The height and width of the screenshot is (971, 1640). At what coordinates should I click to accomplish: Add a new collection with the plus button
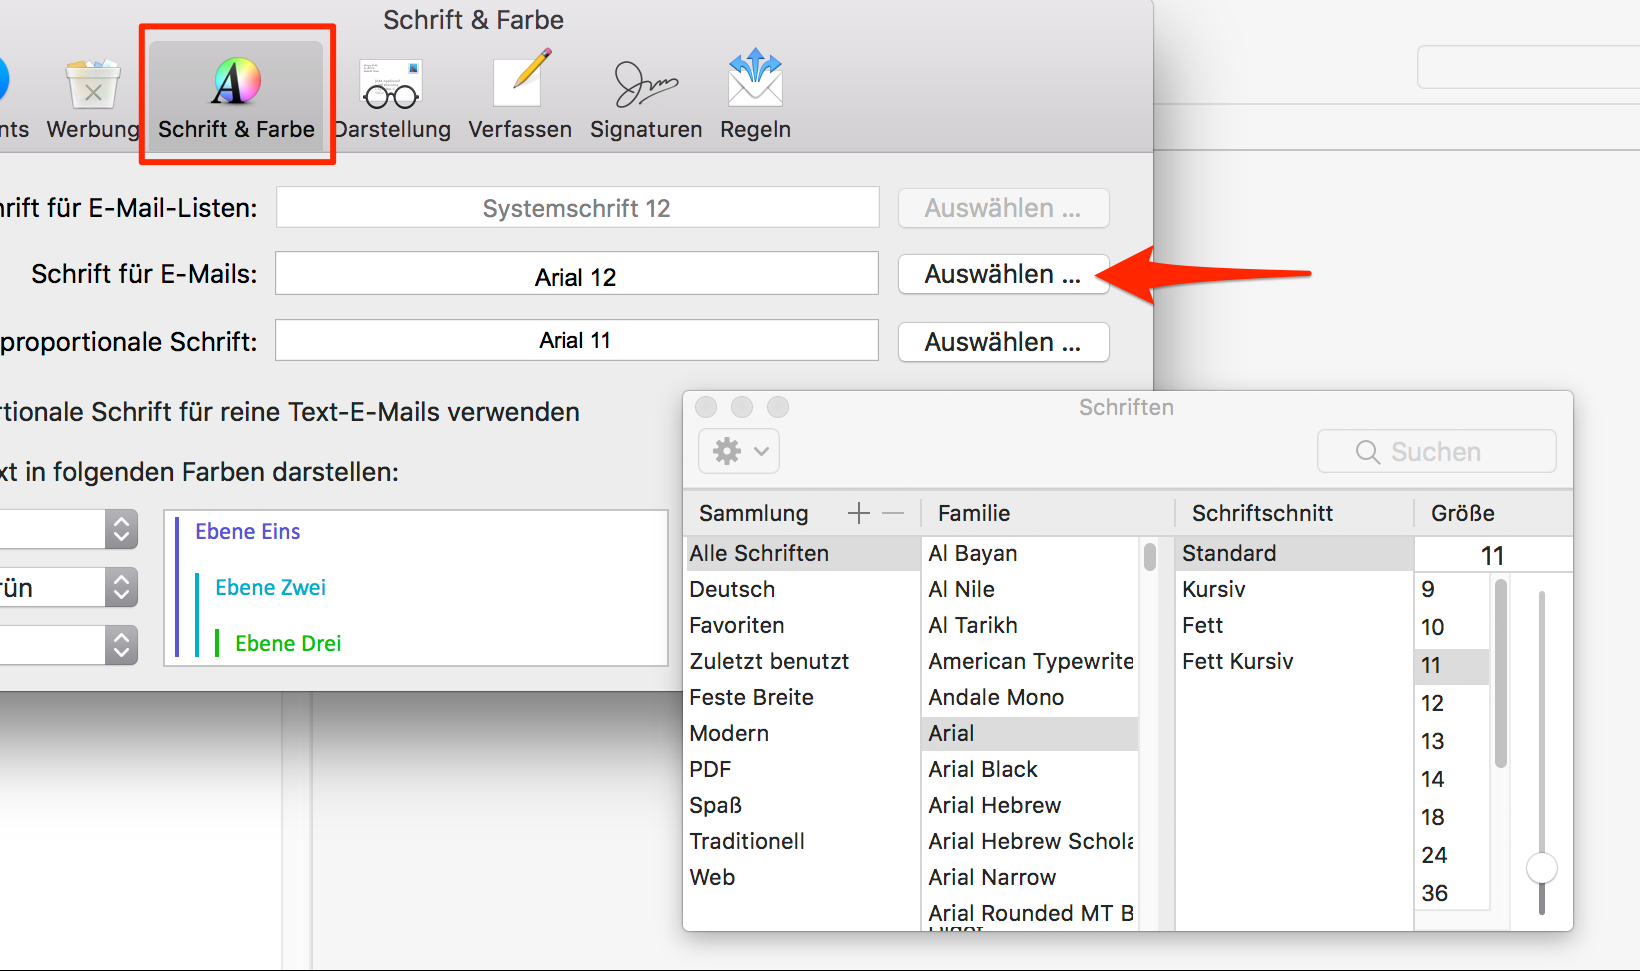pyautogui.click(x=858, y=513)
